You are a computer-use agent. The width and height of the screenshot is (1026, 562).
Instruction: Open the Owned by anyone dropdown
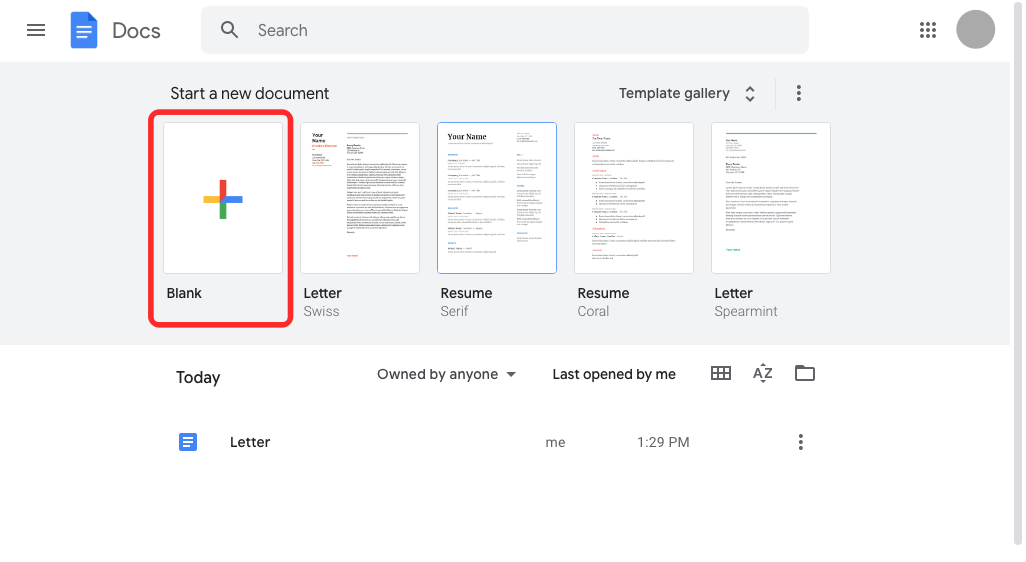pyautogui.click(x=446, y=374)
